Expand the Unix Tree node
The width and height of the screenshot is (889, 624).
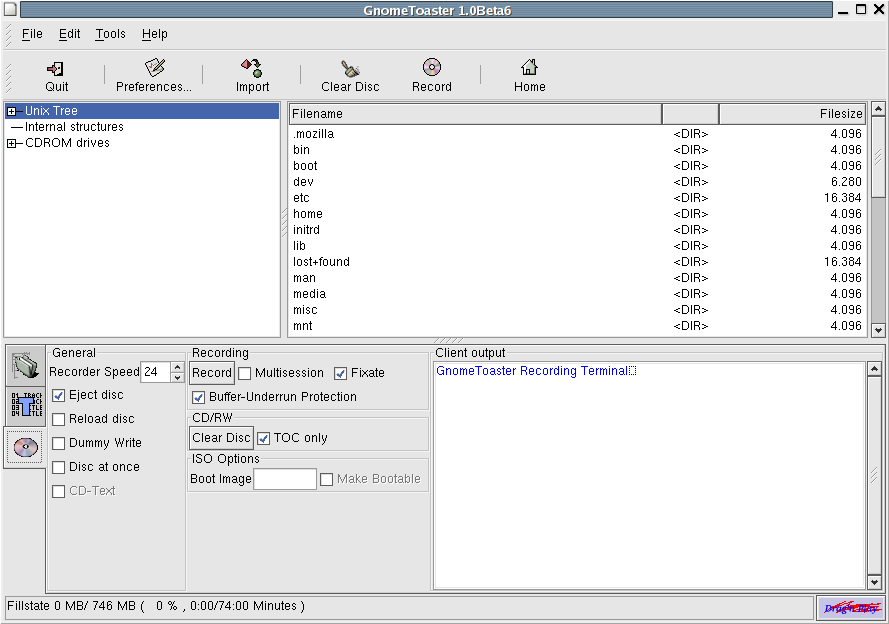pos(11,111)
